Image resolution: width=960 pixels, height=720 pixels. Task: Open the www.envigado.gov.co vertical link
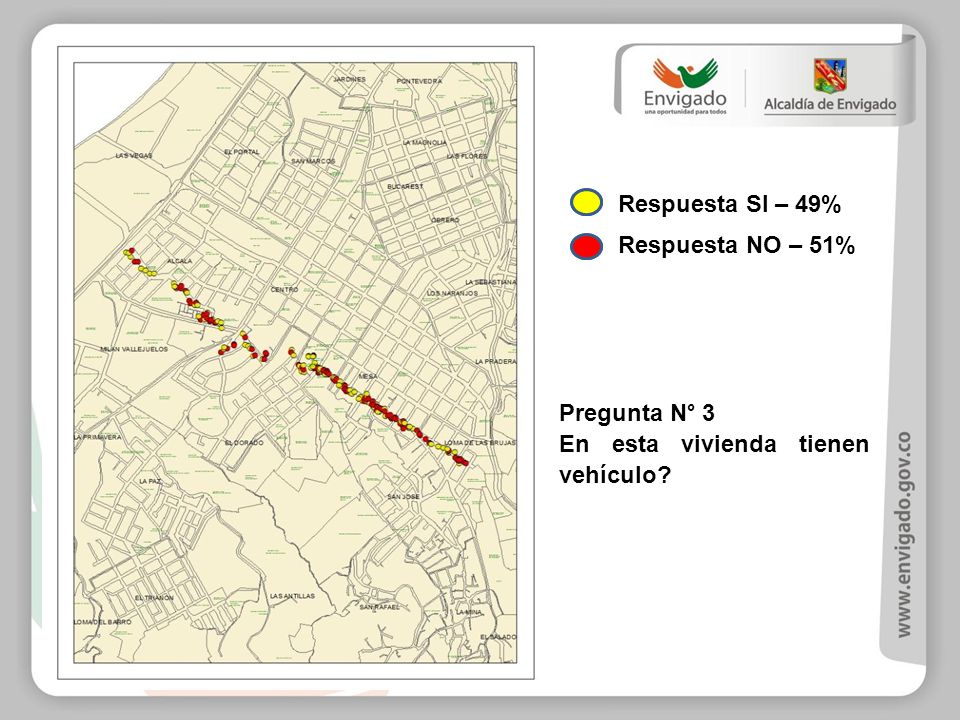point(904,534)
